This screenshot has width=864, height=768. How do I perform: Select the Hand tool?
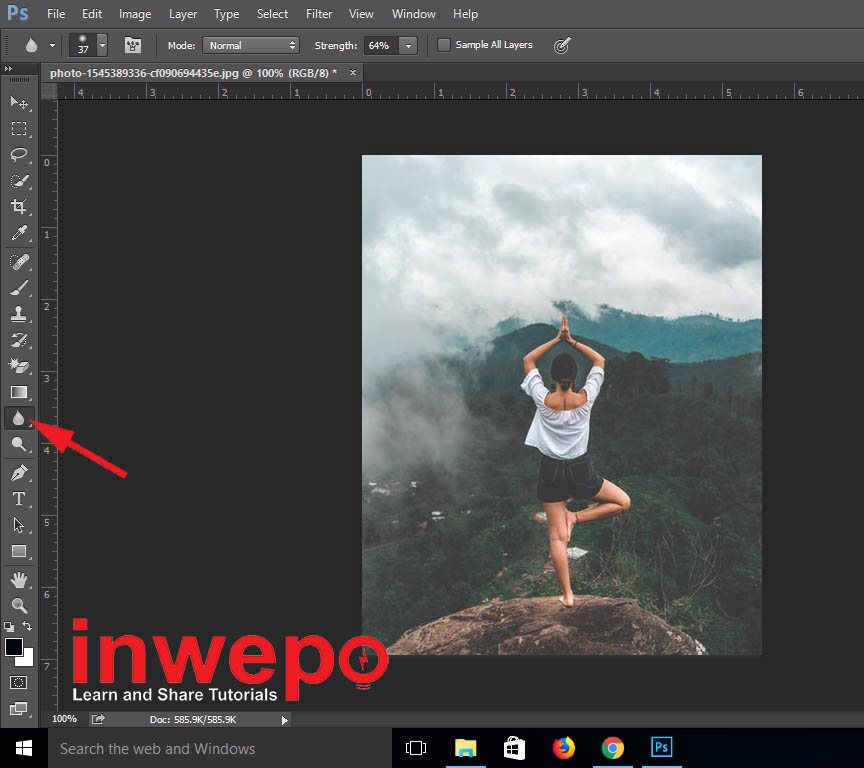pyautogui.click(x=18, y=579)
